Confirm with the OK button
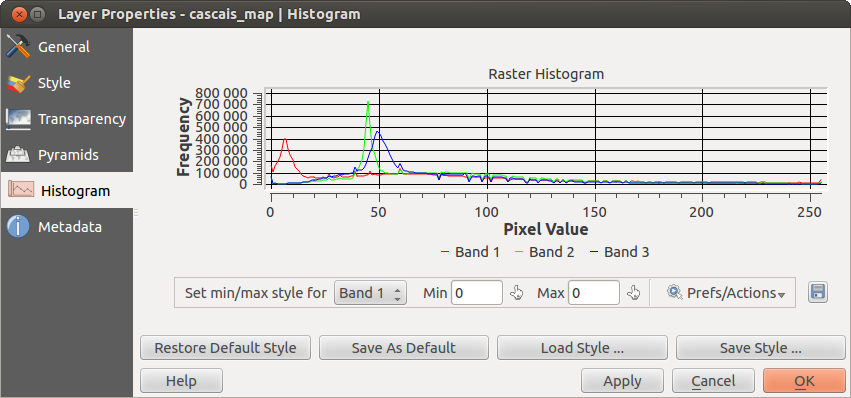 804,381
